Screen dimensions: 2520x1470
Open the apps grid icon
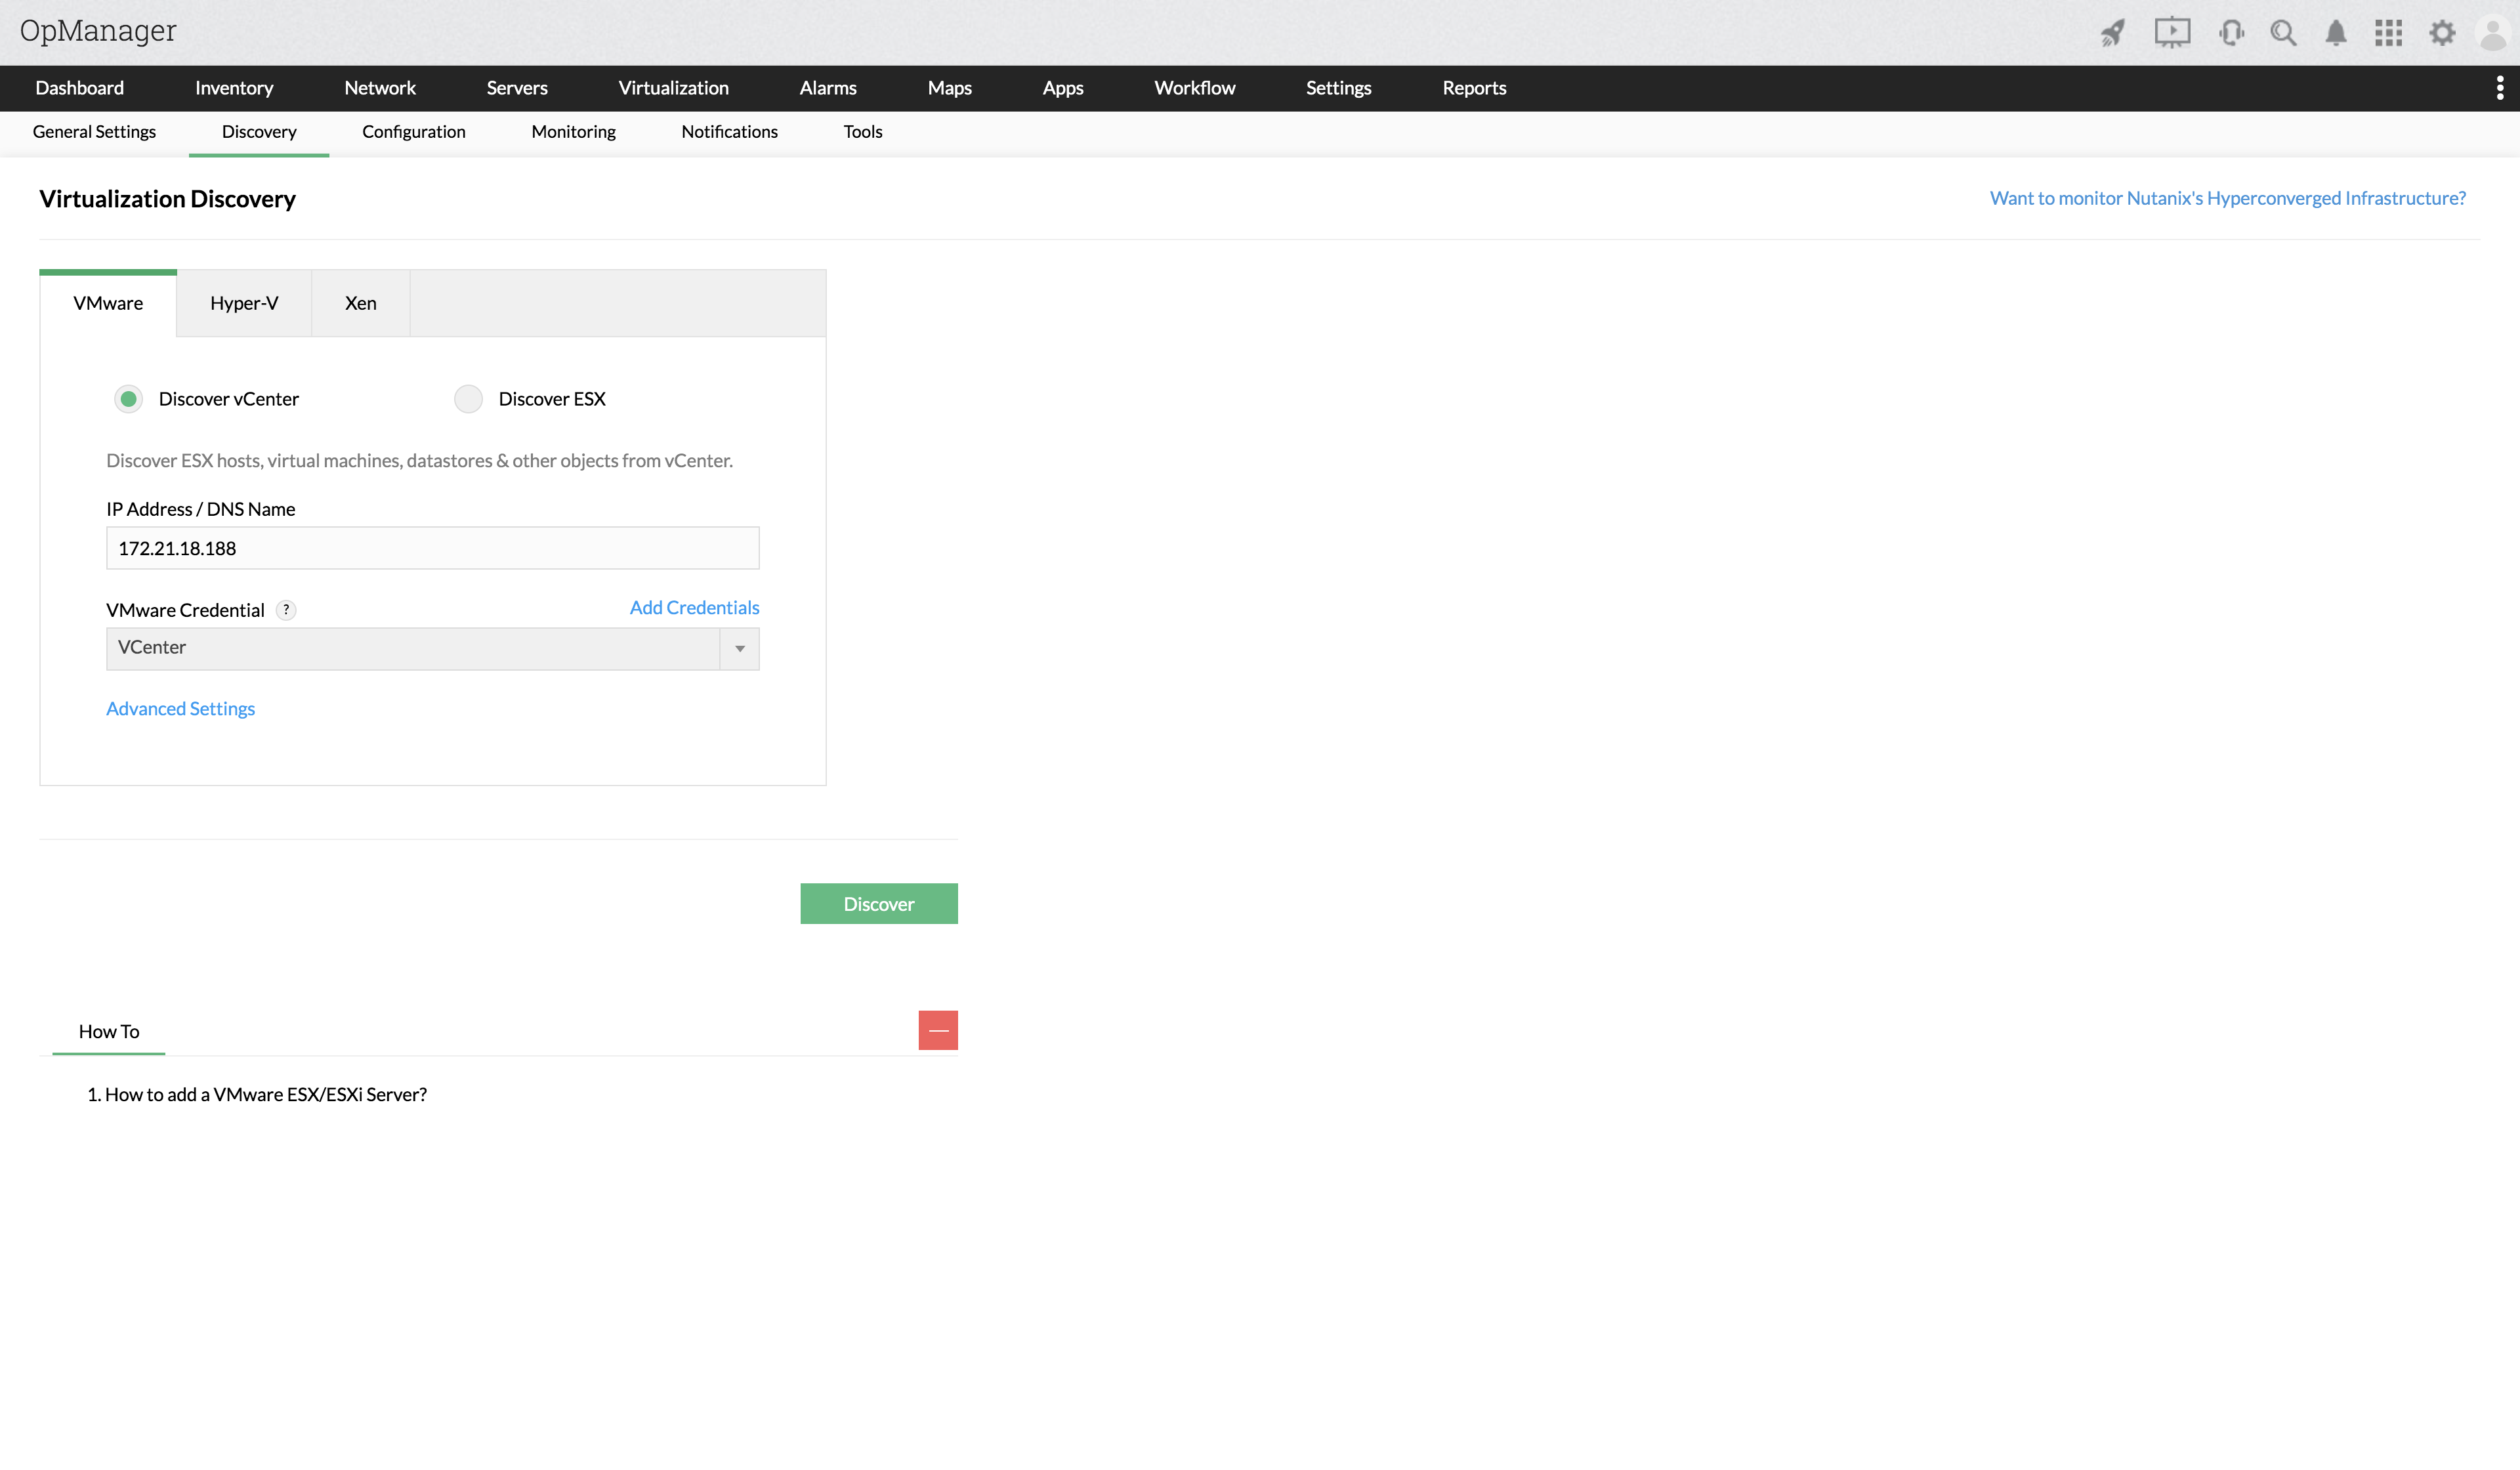pyautogui.click(x=2389, y=33)
